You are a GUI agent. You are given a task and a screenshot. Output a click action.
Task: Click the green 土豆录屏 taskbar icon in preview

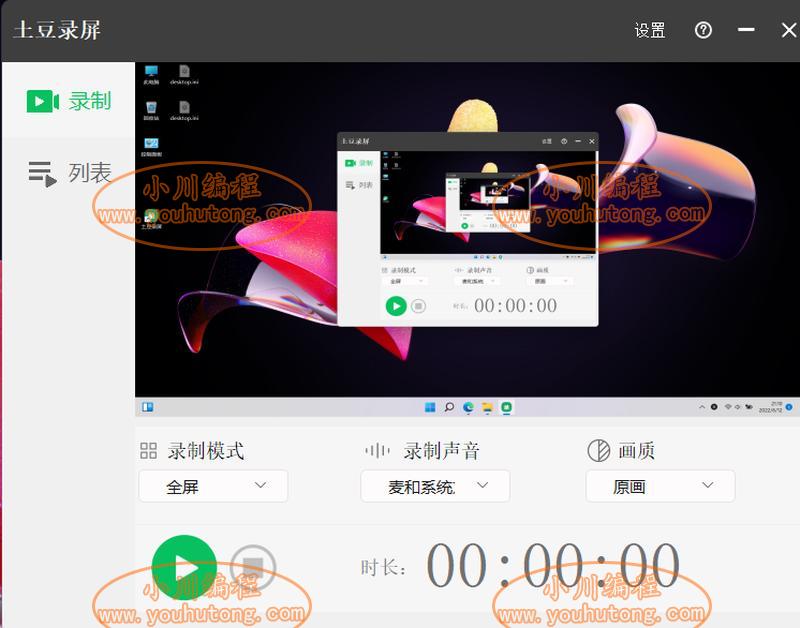506,407
